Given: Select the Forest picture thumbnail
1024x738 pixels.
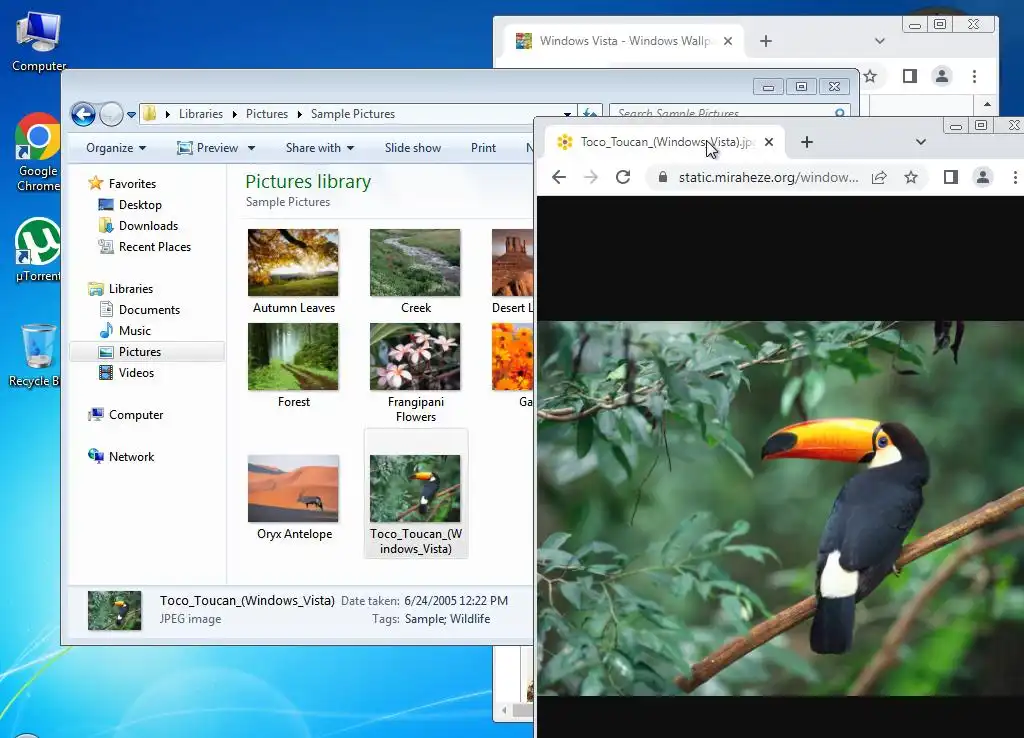Looking at the screenshot, I should tap(293, 357).
